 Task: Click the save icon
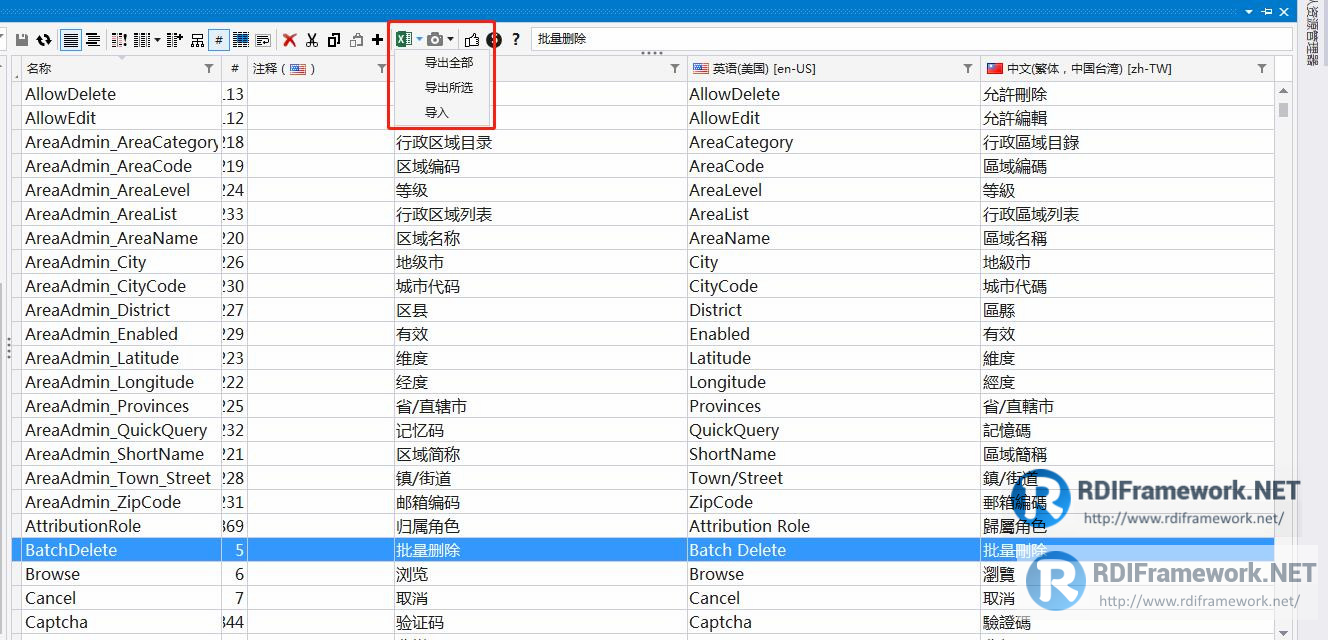[23, 39]
